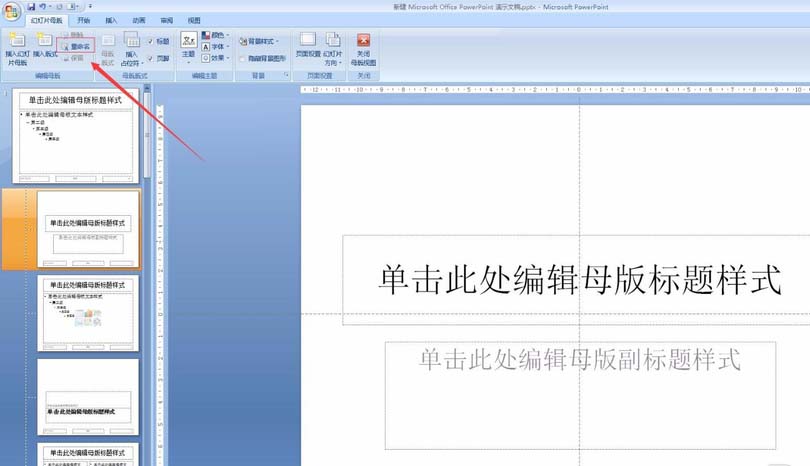Switch to the 插入 ribbon tab
This screenshot has width=810, height=466.
point(111,21)
